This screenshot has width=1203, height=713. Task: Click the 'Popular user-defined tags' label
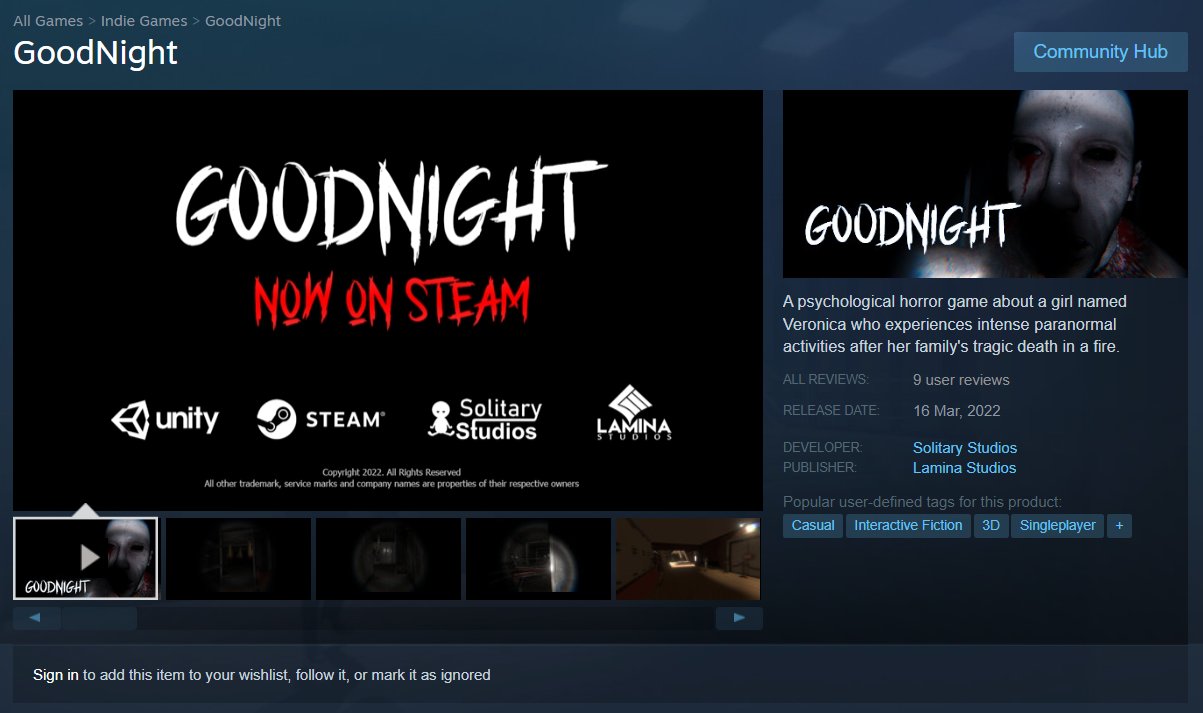pos(922,502)
